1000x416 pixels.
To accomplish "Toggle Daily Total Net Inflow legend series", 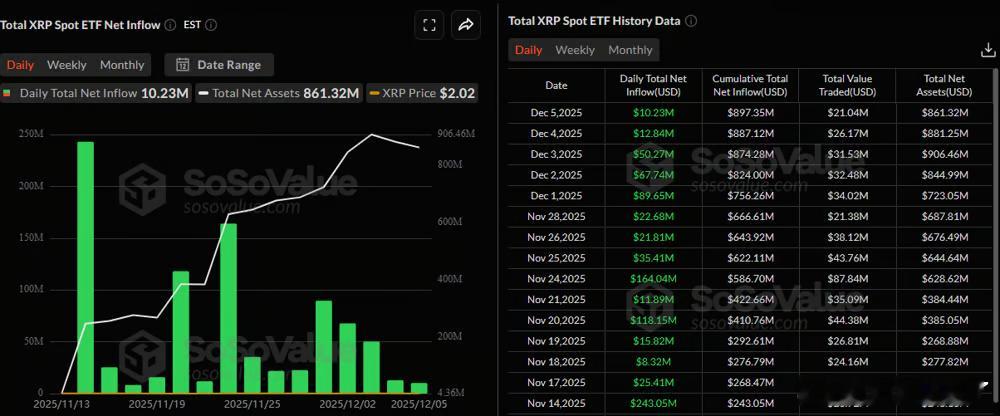I will click(96, 93).
